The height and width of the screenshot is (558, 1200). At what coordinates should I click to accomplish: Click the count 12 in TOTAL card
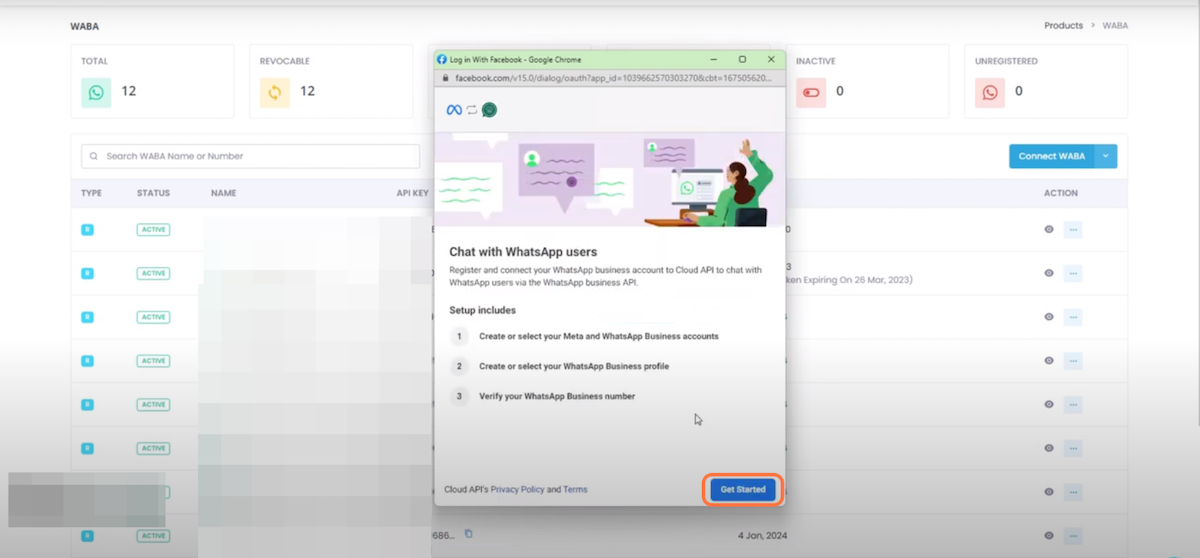click(x=129, y=91)
